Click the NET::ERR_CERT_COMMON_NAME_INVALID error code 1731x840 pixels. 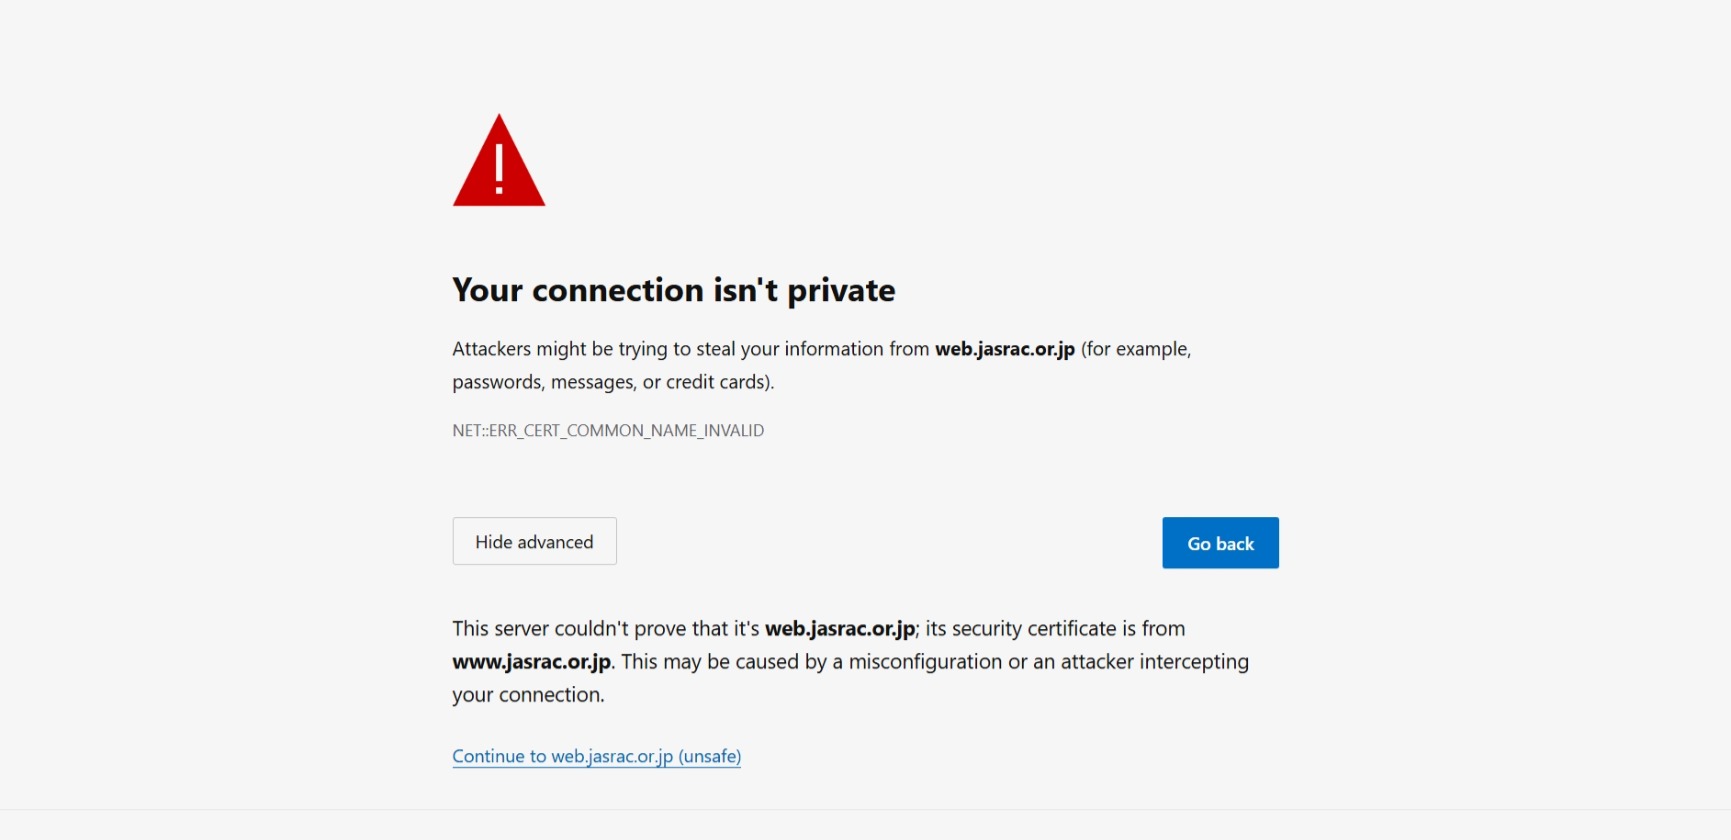[x=608, y=430]
